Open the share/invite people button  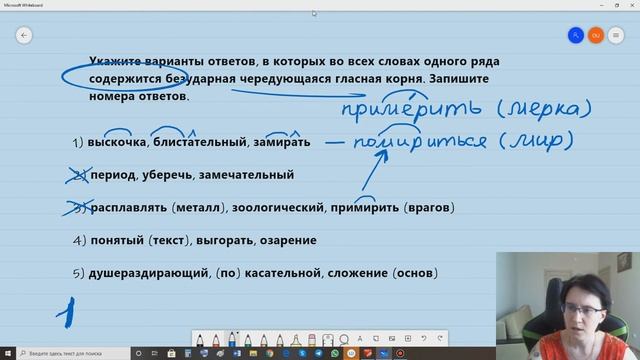576,36
